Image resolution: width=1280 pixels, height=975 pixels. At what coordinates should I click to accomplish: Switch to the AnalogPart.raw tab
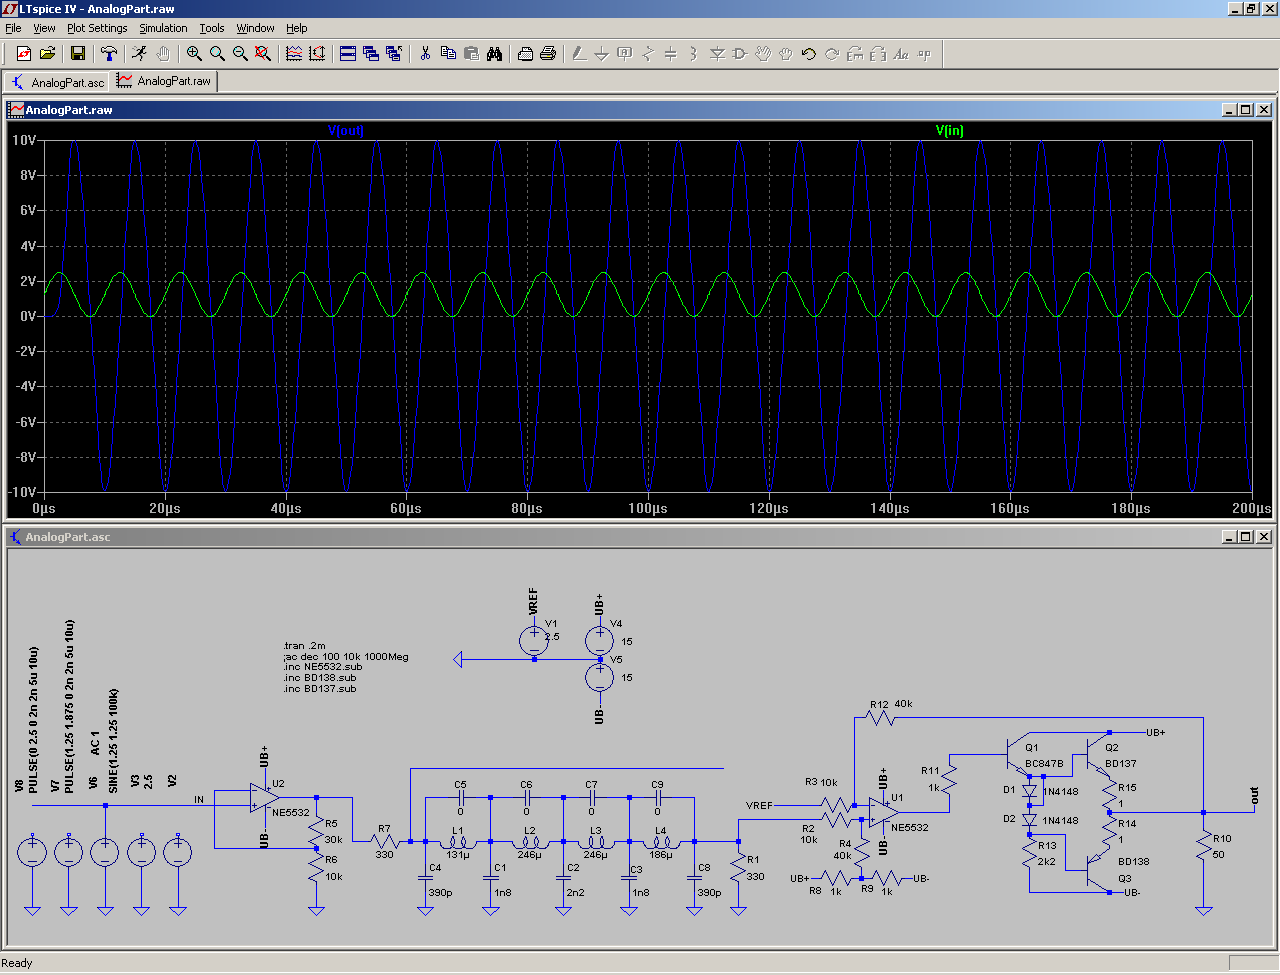pos(164,81)
